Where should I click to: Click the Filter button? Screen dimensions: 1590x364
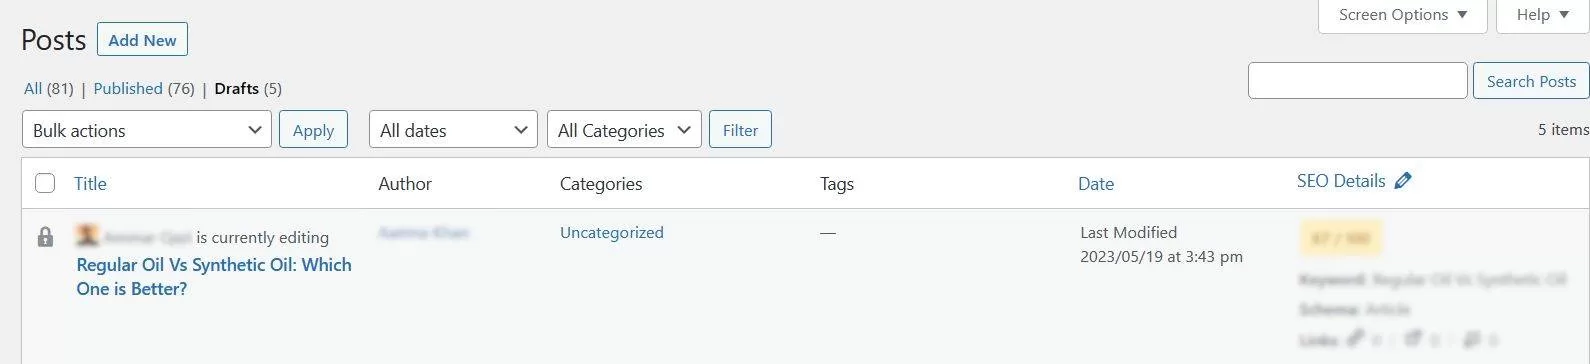click(x=740, y=130)
